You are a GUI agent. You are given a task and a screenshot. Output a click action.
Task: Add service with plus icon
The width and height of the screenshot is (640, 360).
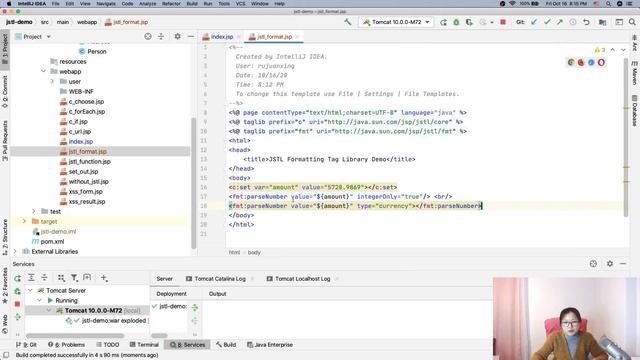click(104, 278)
